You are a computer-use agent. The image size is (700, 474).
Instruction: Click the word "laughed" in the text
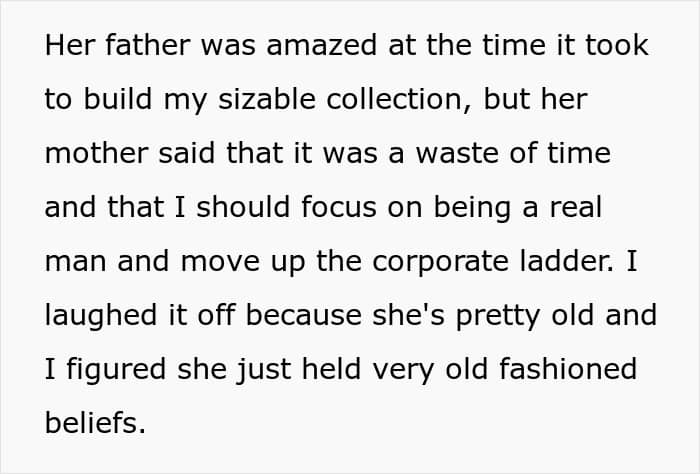pyautogui.click(x=101, y=316)
